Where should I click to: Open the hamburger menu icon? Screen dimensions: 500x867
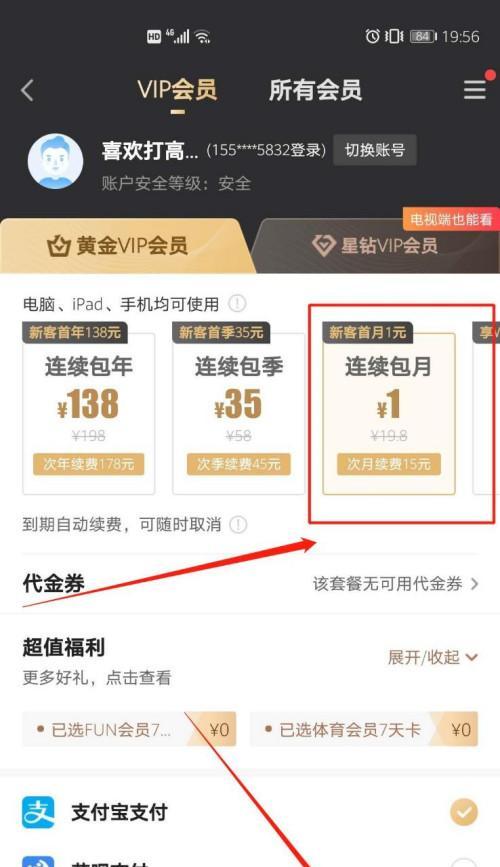[x=475, y=90]
